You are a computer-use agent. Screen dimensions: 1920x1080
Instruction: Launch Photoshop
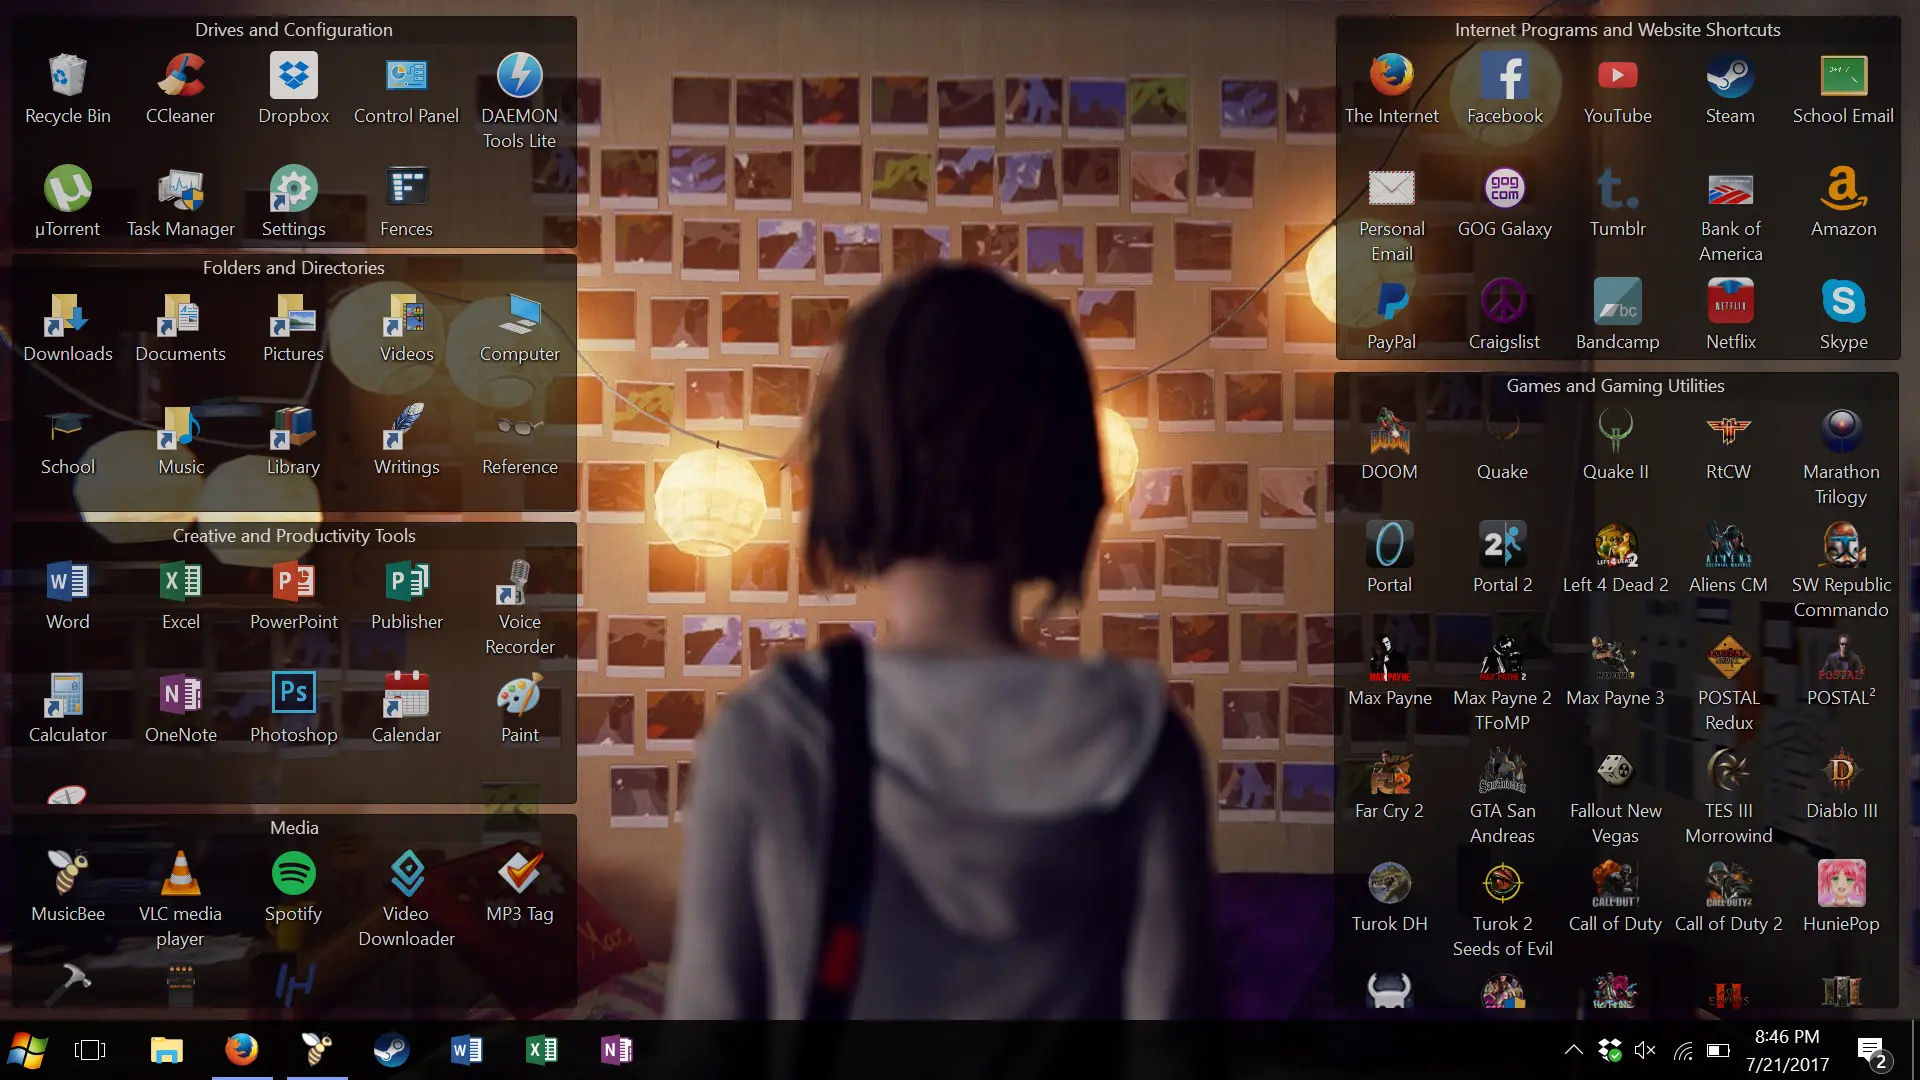(293, 709)
